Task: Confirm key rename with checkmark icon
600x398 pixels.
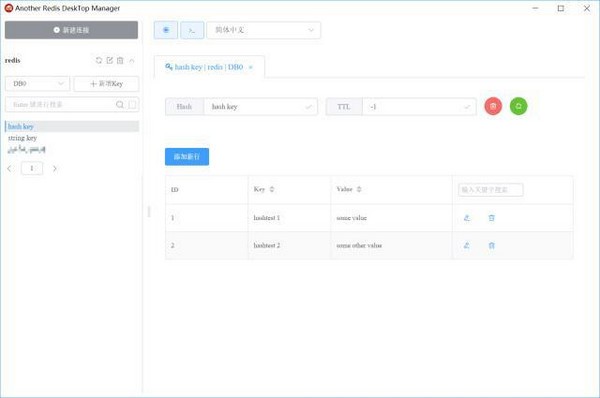Action: point(308,107)
